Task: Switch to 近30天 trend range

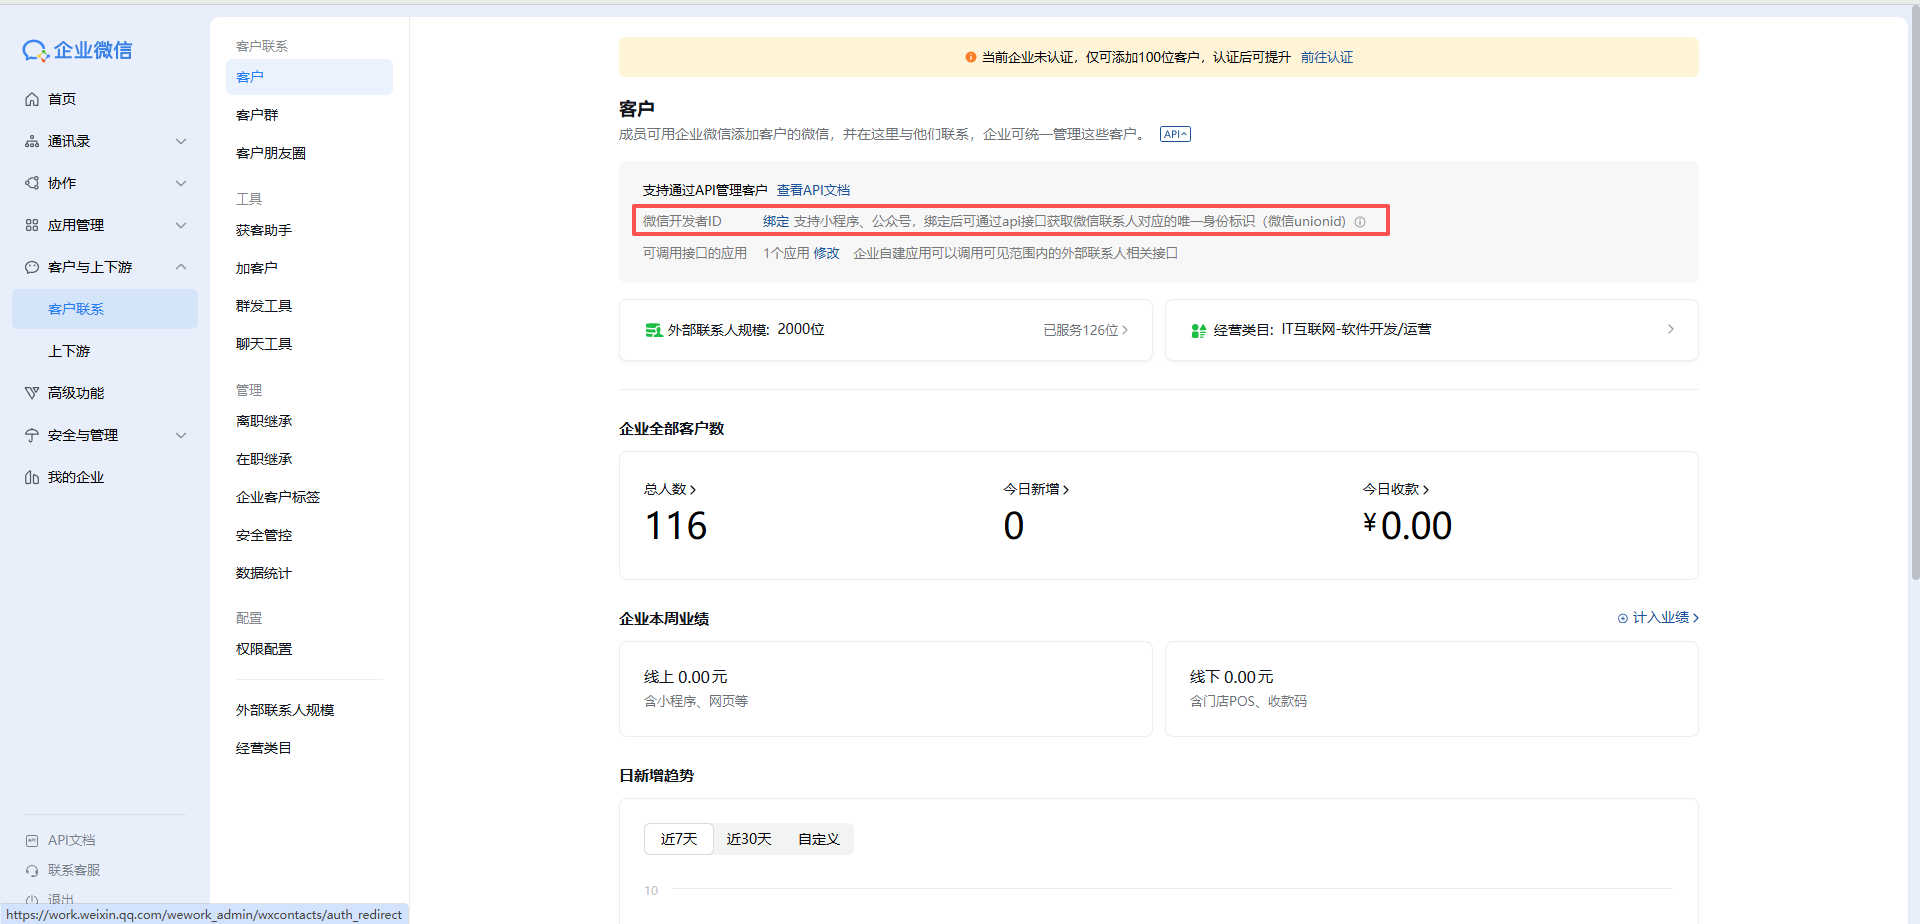Action: click(x=749, y=839)
